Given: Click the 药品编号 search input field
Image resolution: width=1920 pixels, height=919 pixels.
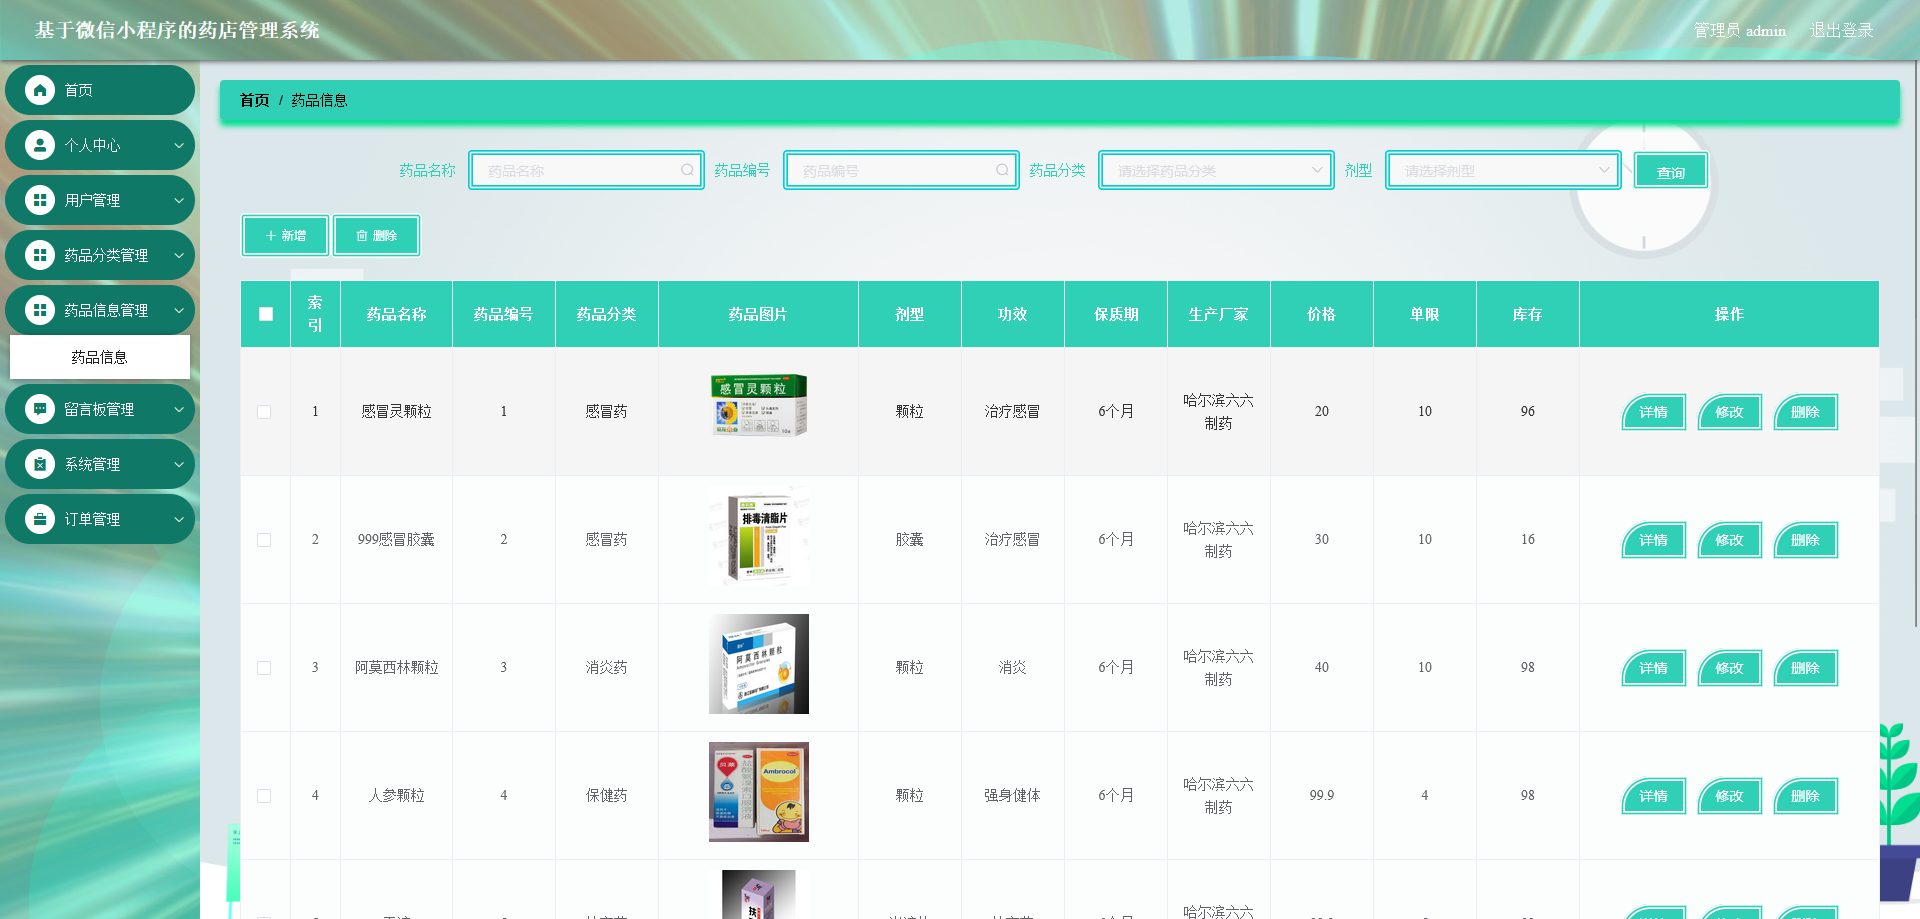Looking at the screenshot, I should point(901,170).
